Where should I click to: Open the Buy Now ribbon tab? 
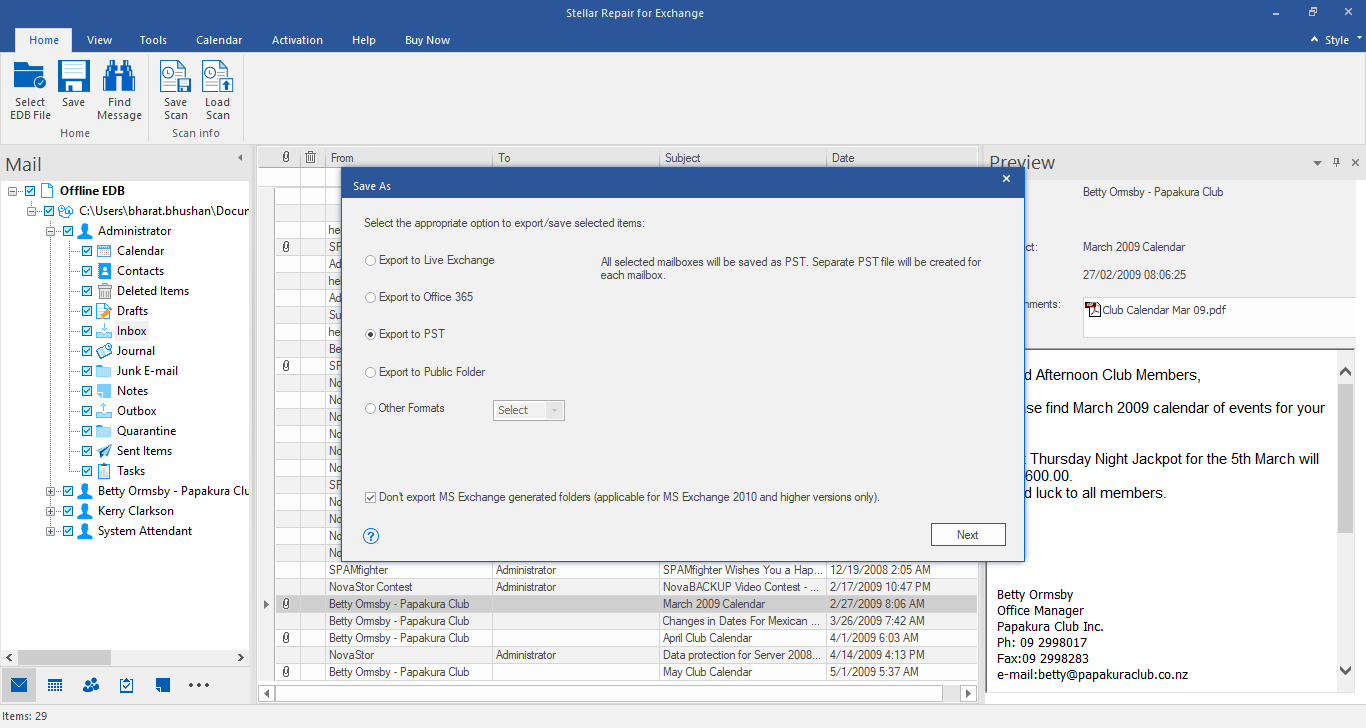point(427,40)
